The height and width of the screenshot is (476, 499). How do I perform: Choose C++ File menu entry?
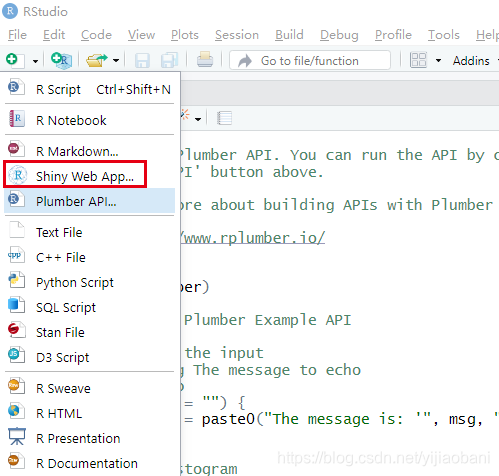tap(89, 257)
